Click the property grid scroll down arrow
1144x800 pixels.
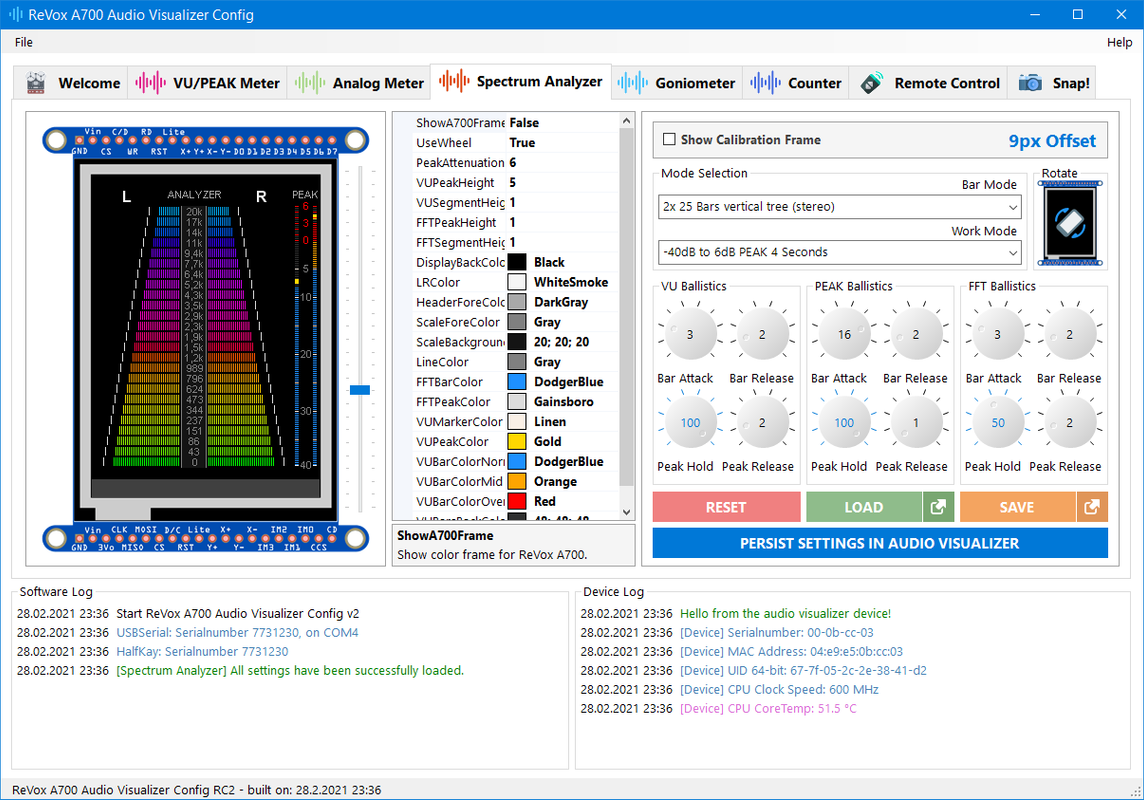point(627,513)
